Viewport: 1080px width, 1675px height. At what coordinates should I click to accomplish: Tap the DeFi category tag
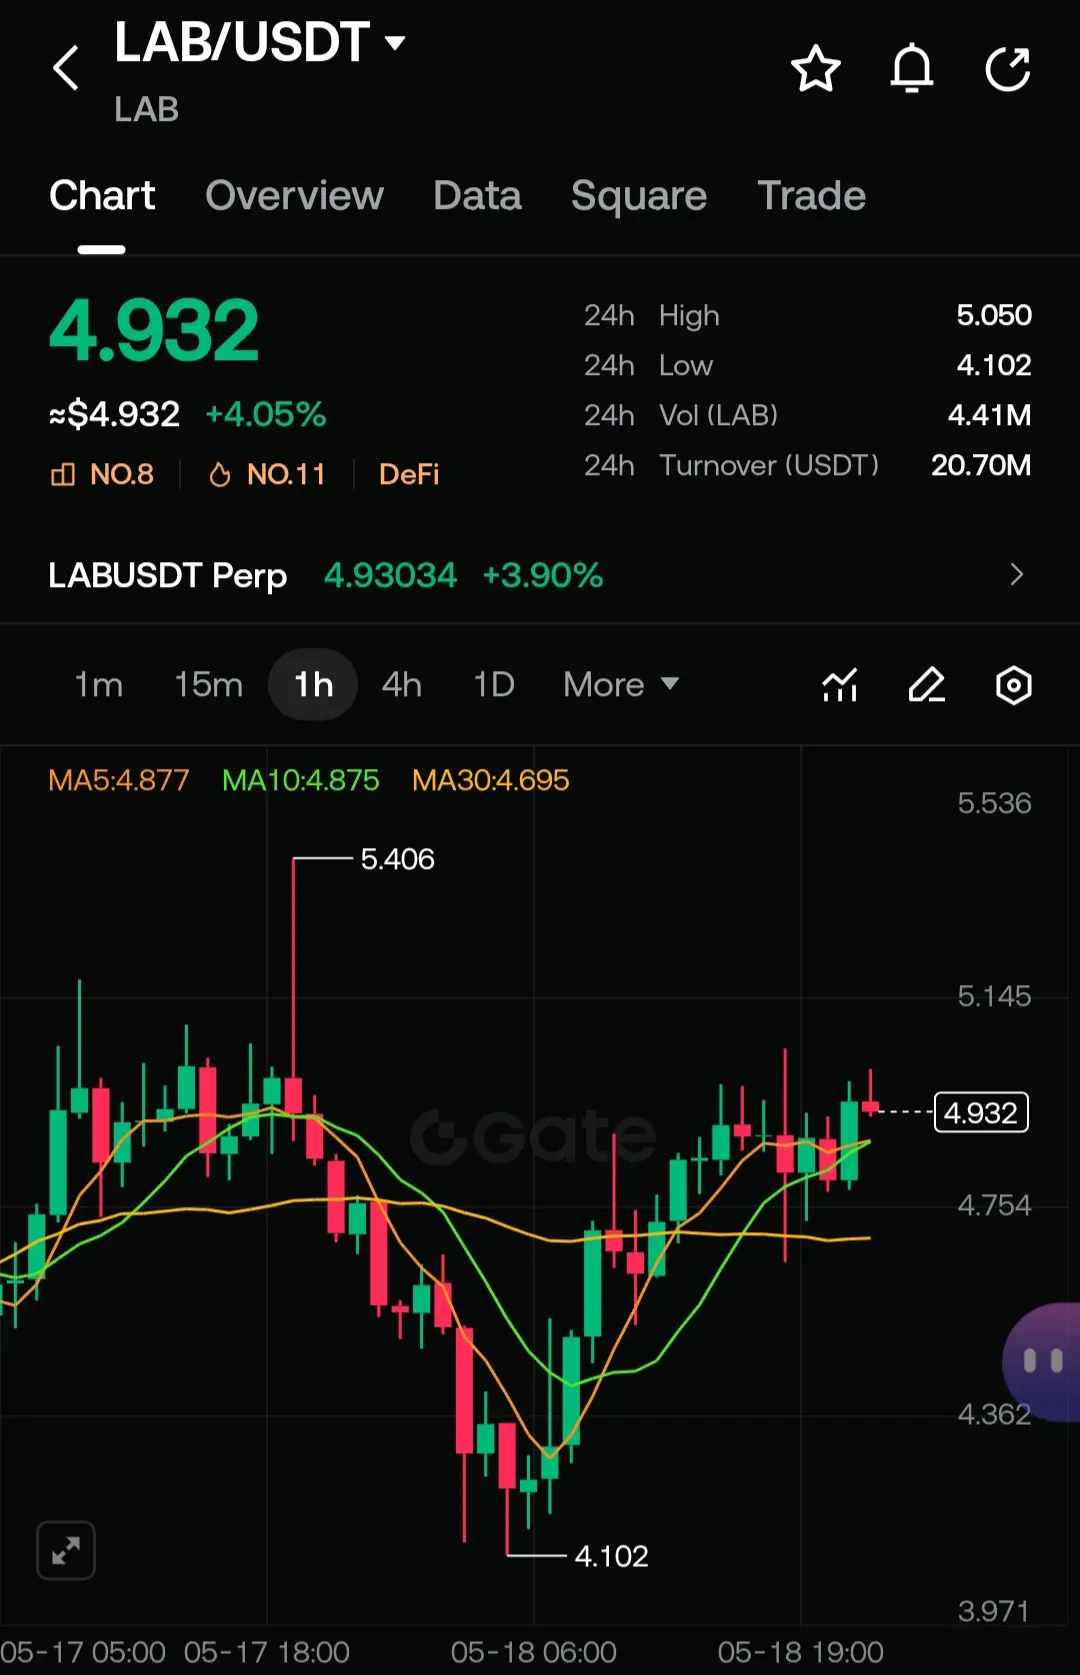(x=410, y=474)
